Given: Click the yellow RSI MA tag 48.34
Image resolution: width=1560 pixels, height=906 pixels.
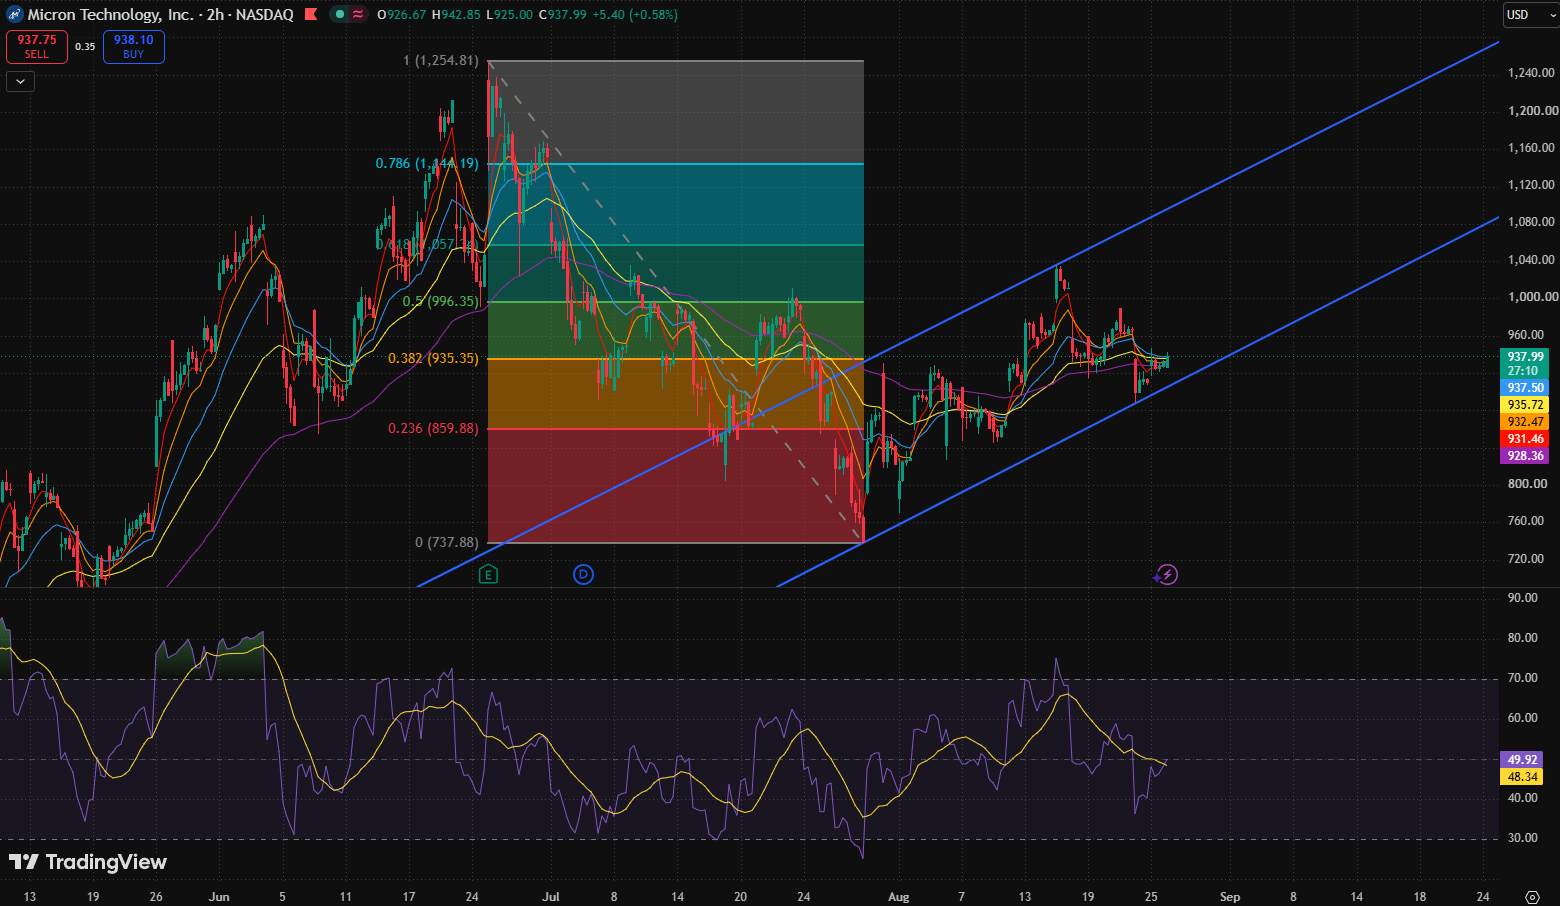Looking at the screenshot, I should (1522, 777).
